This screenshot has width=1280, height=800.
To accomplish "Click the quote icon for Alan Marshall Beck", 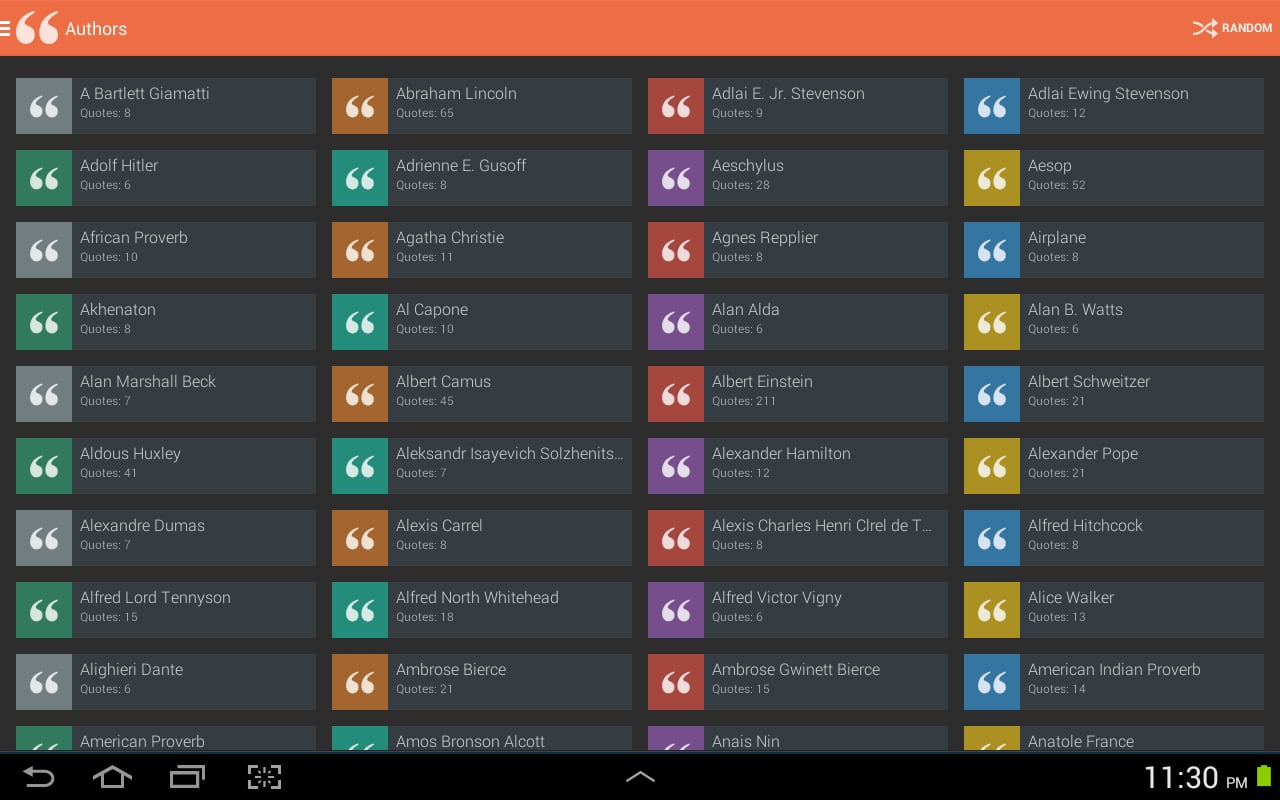I will coord(44,394).
